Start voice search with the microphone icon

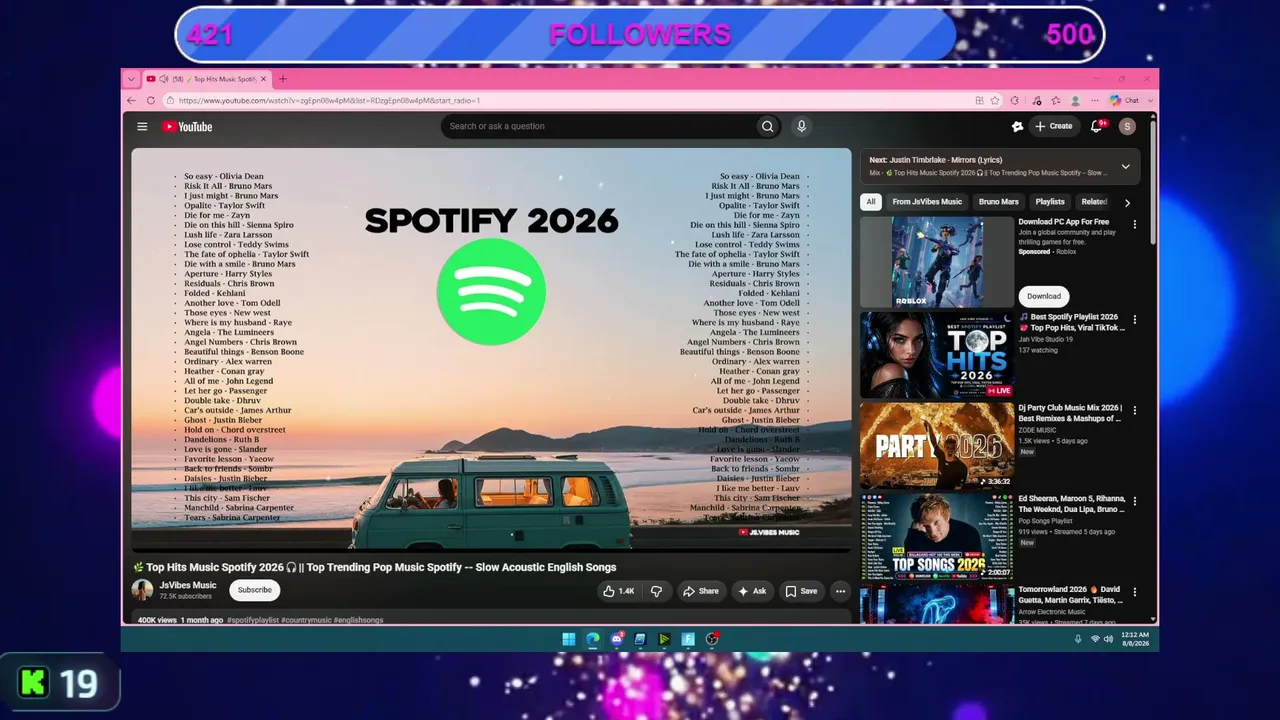[x=801, y=126]
